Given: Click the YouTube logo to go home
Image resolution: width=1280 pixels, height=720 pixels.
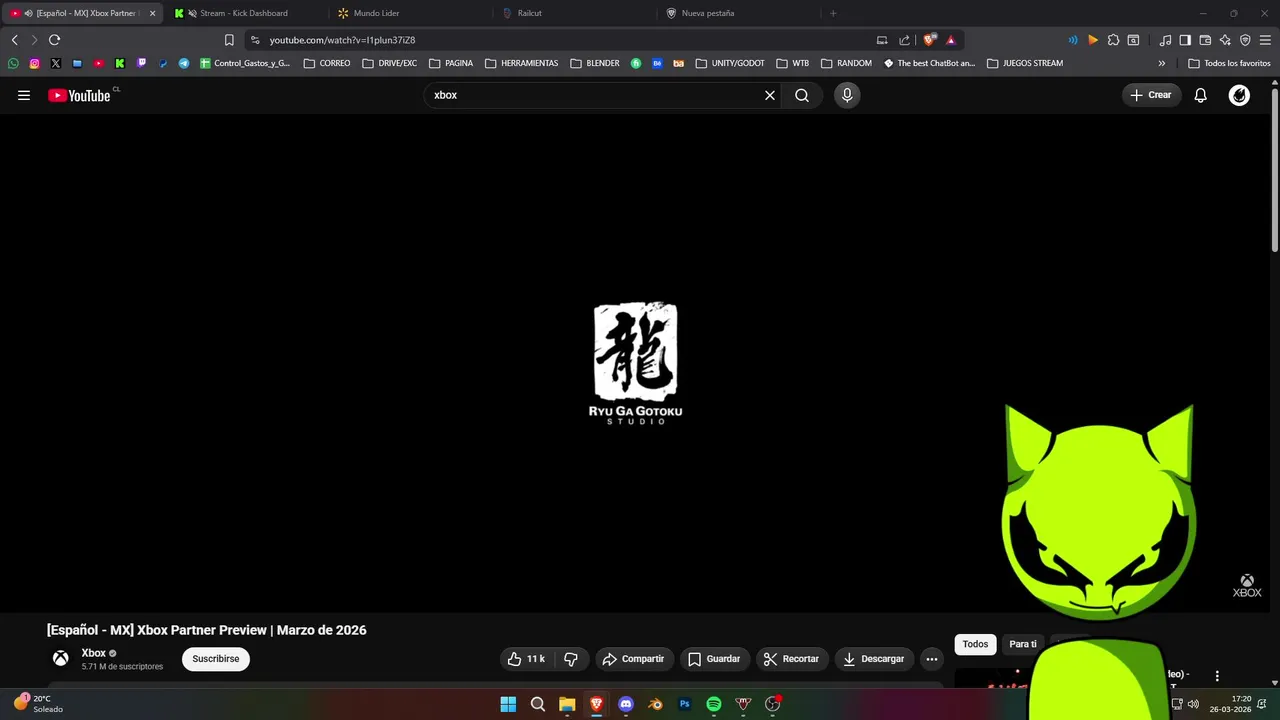Looking at the screenshot, I should [x=79, y=95].
